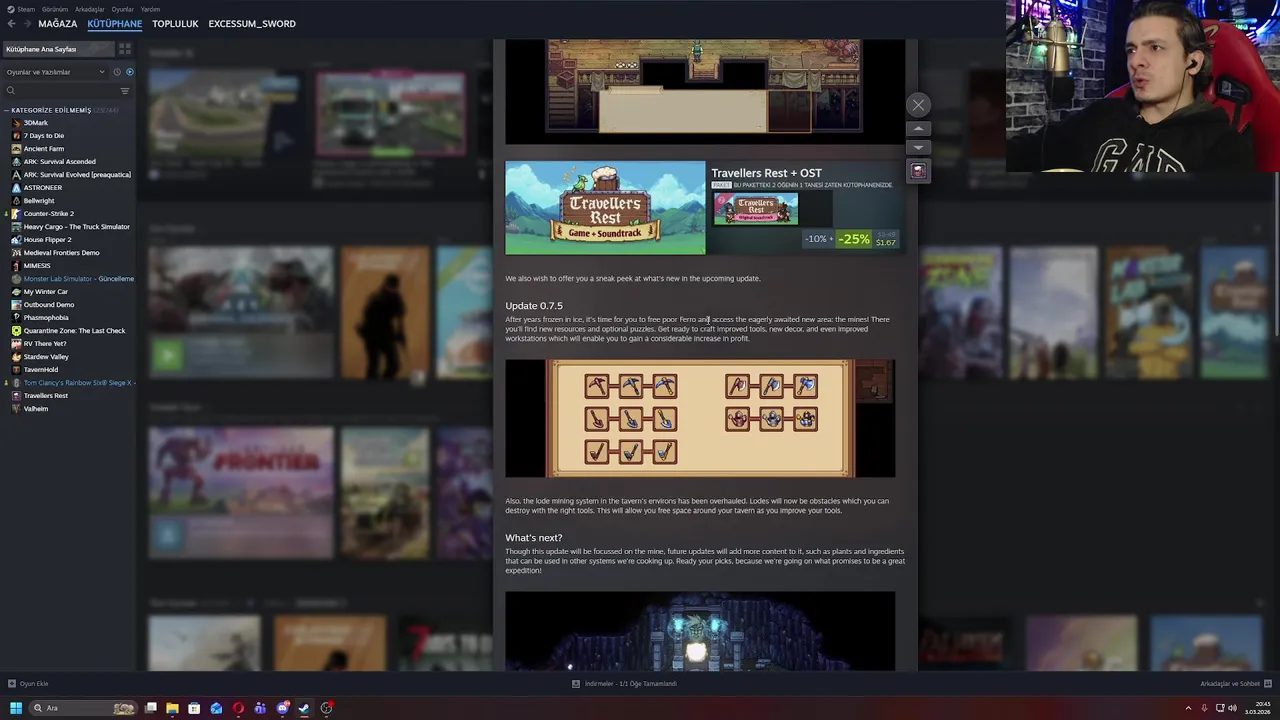Click the tools upgrade chart image
The height and width of the screenshot is (720, 1280).
pyautogui.click(x=700, y=418)
